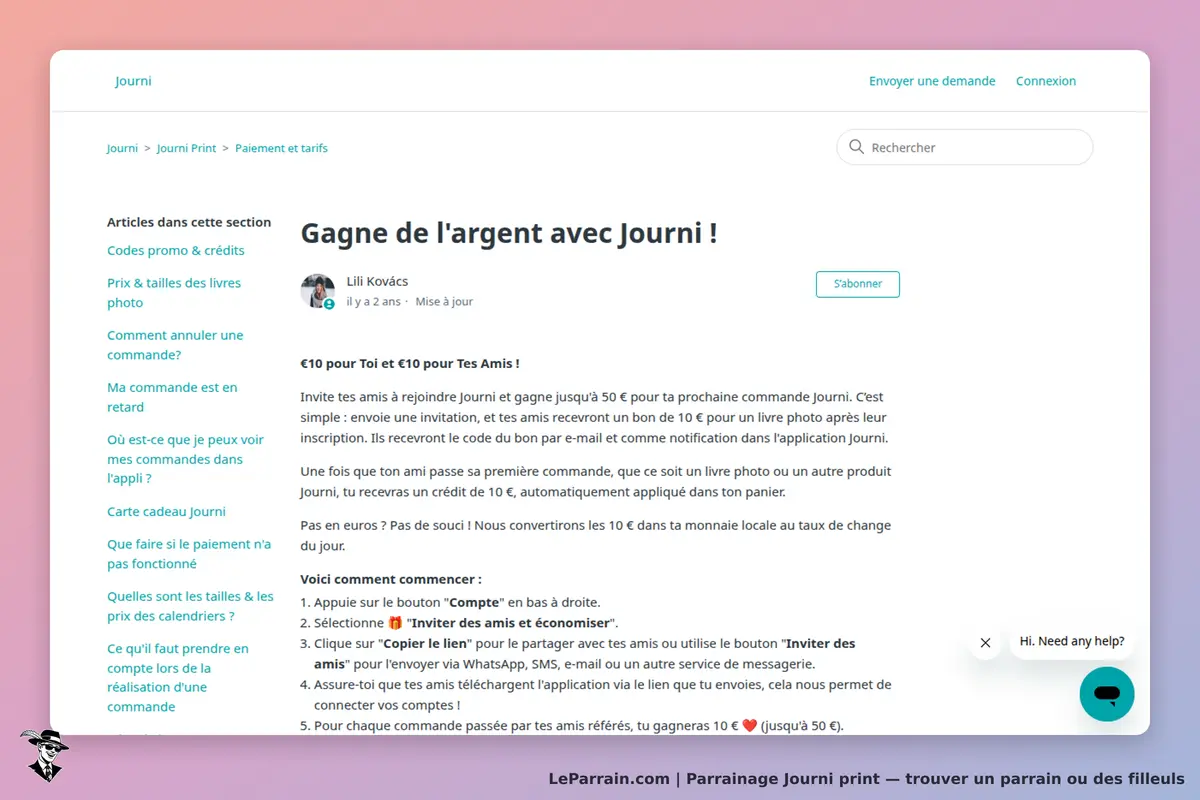Click the "Hi. Need any help?" chat message
Image resolution: width=1200 pixels, height=800 pixels.
click(x=1072, y=641)
